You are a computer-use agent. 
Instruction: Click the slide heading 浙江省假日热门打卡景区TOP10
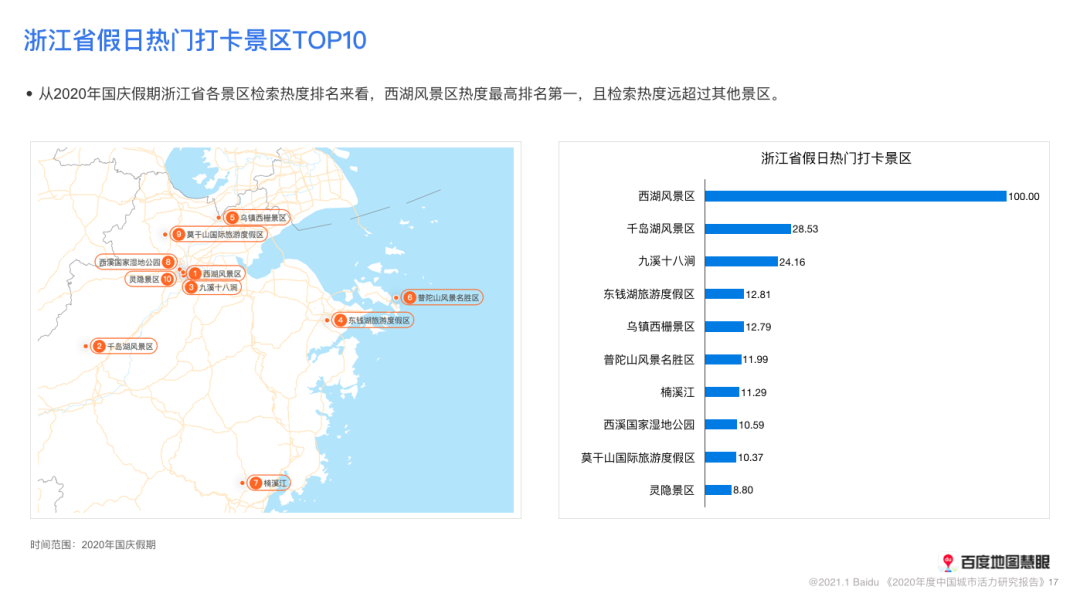point(195,40)
